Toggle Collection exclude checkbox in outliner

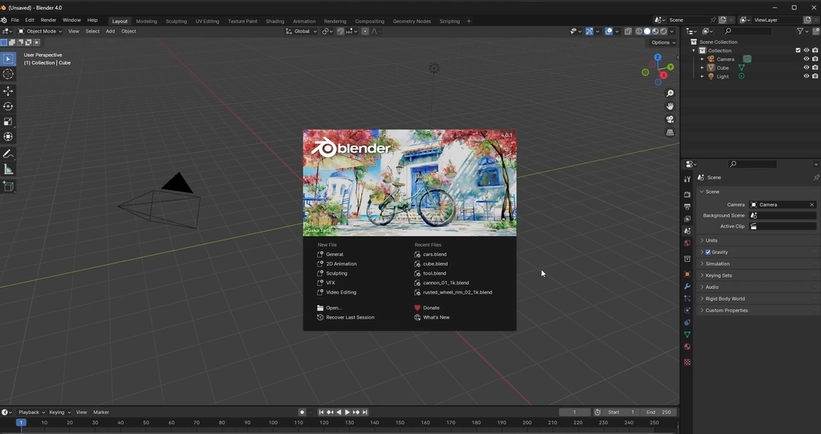(798, 50)
